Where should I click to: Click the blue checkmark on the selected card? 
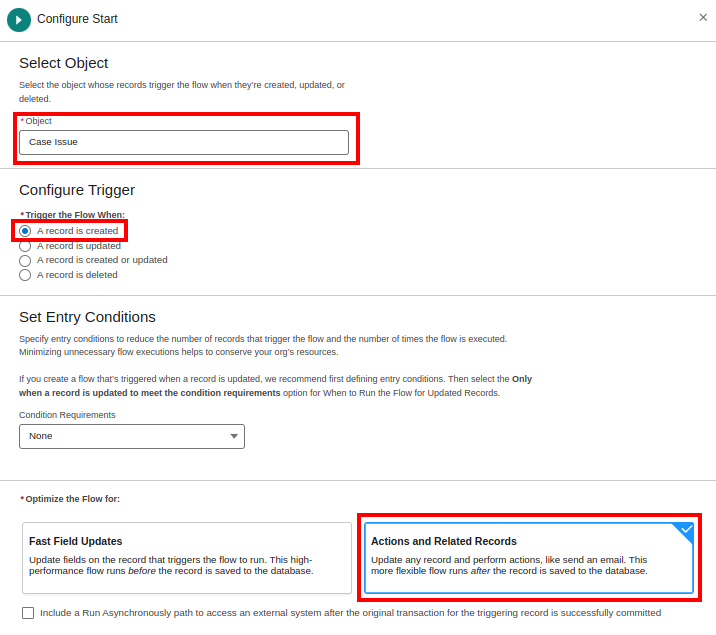(x=686, y=530)
